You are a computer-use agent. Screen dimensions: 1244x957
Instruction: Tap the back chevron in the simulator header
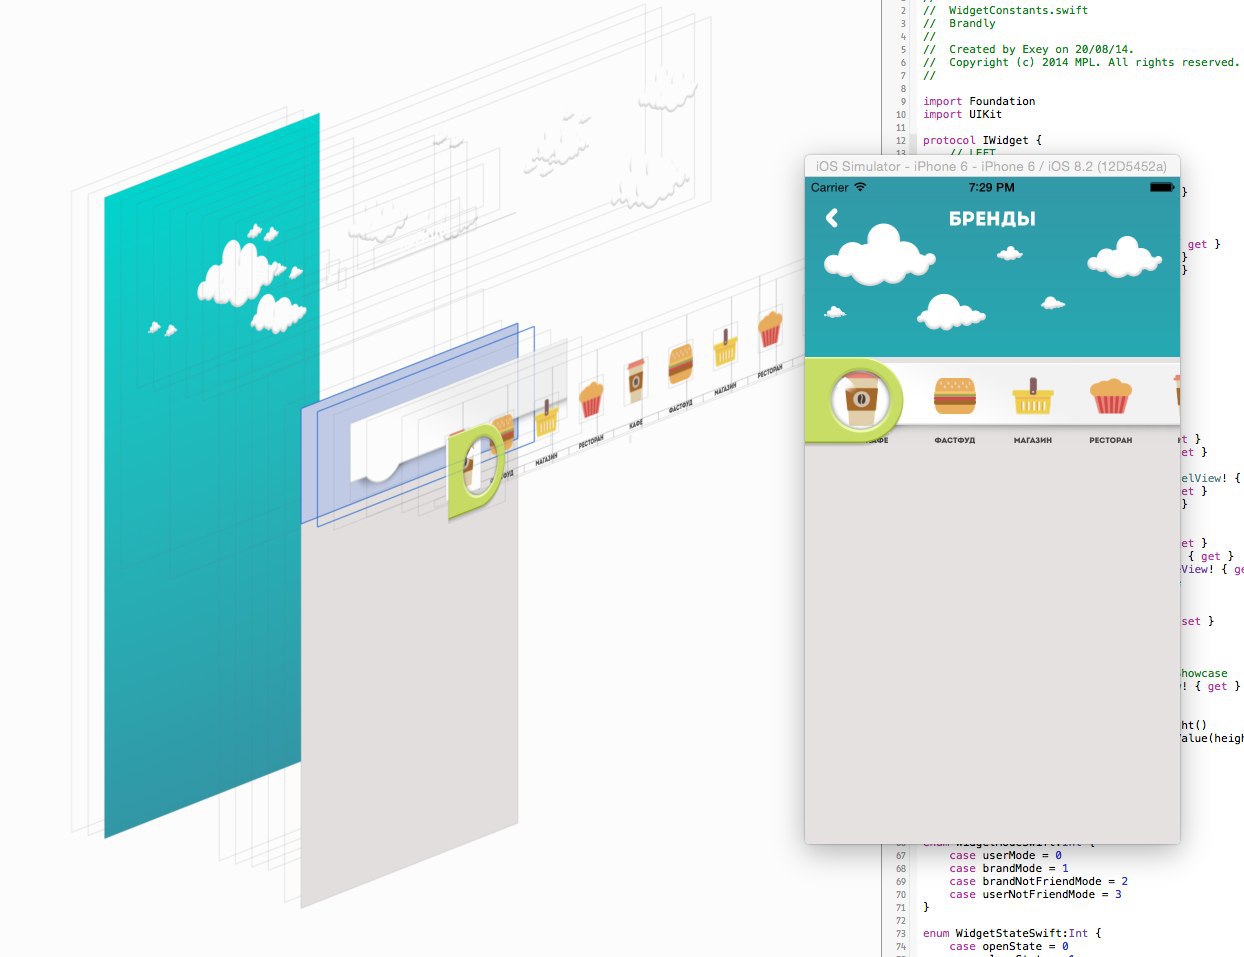tap(832, 218)
